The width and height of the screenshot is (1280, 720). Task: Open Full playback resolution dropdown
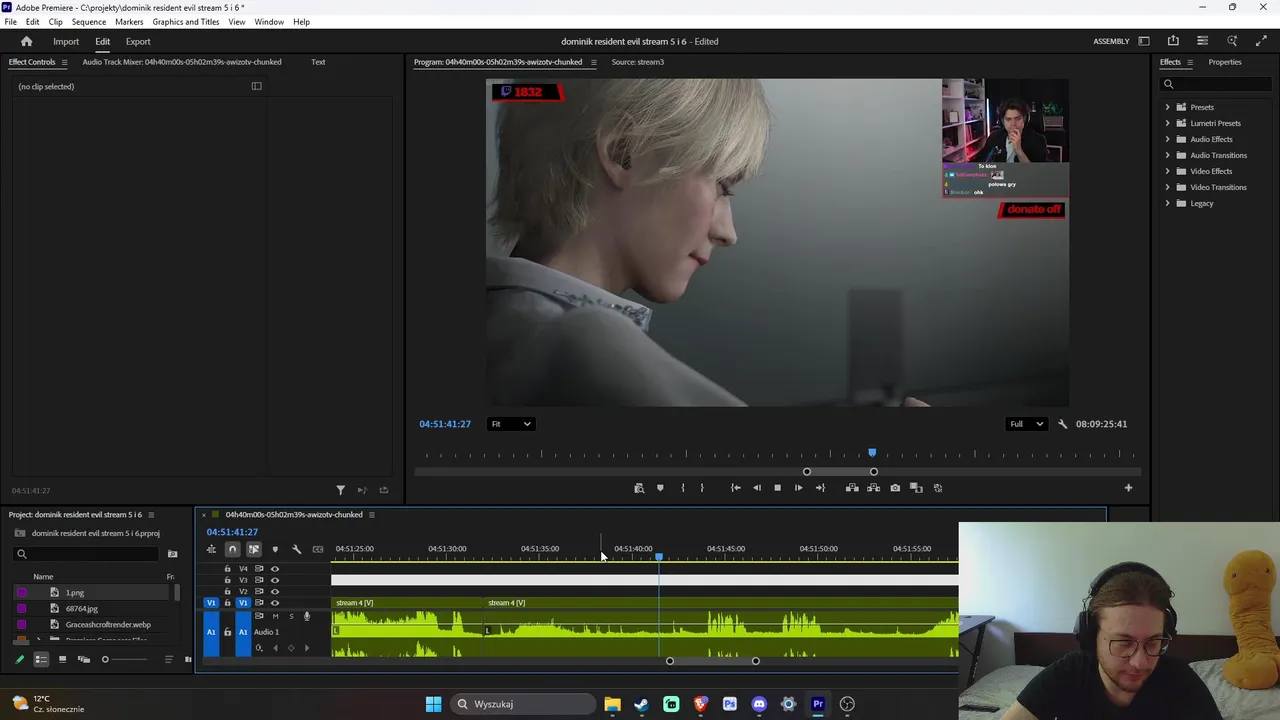pos(1027,424)
